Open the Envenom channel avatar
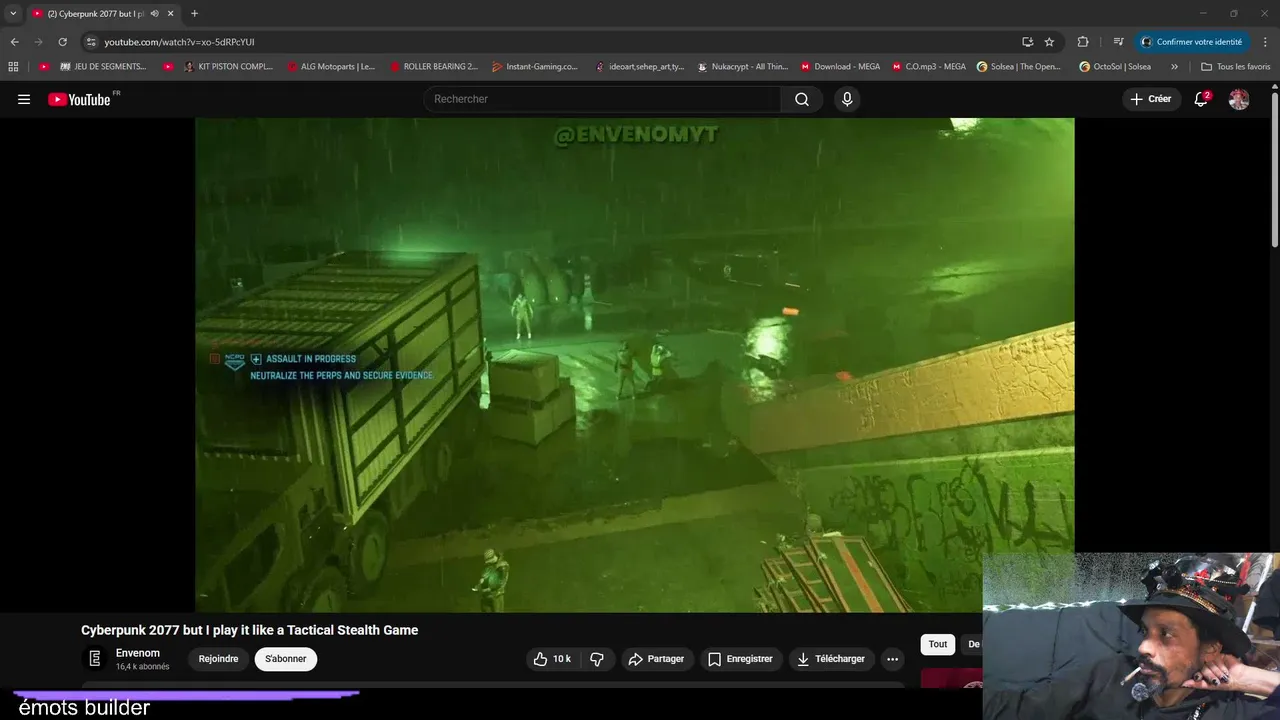 pos(95,658)
